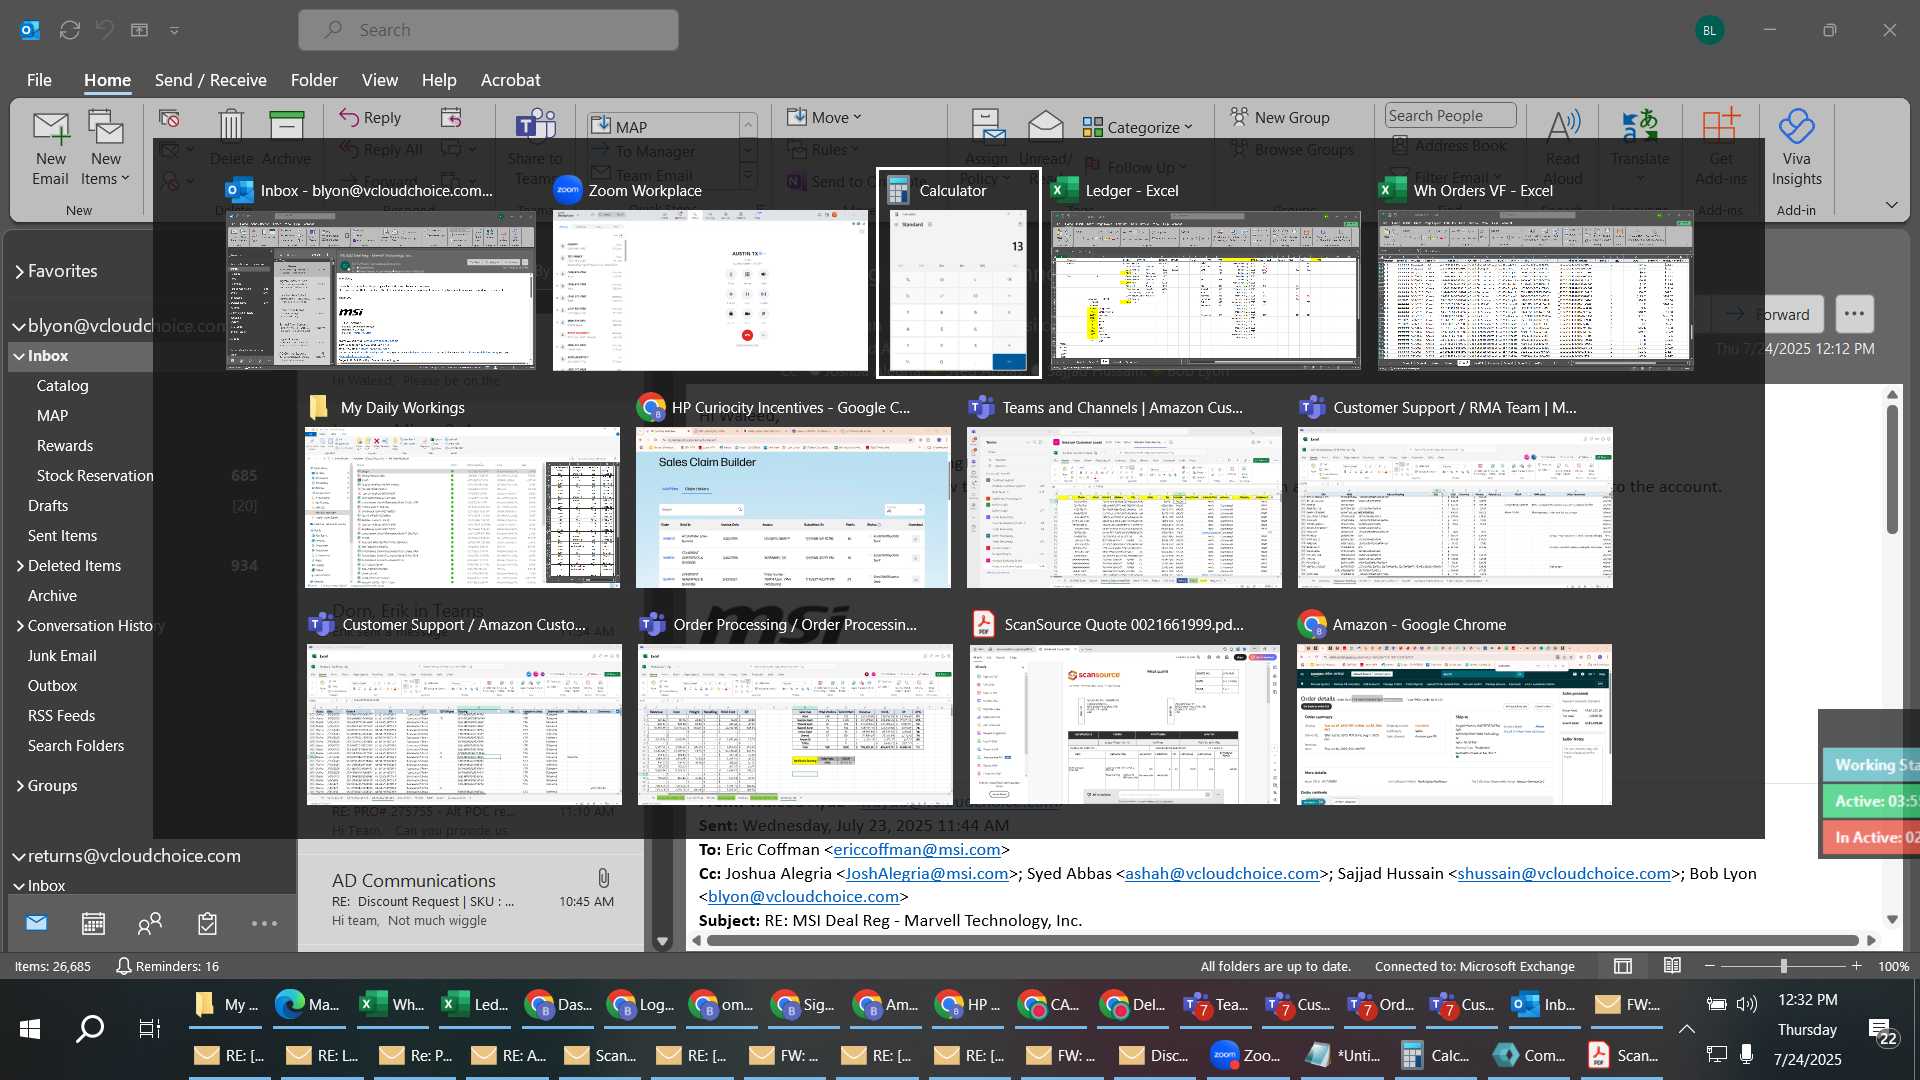Click the zoom slider handle in status bar
Image resolution: width=1920 pixels, height=1080 pixels.
1783,966
